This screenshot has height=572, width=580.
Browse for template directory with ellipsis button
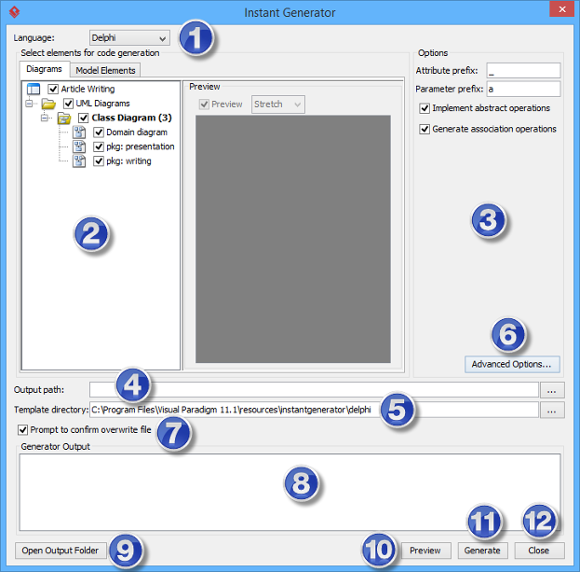552,410
